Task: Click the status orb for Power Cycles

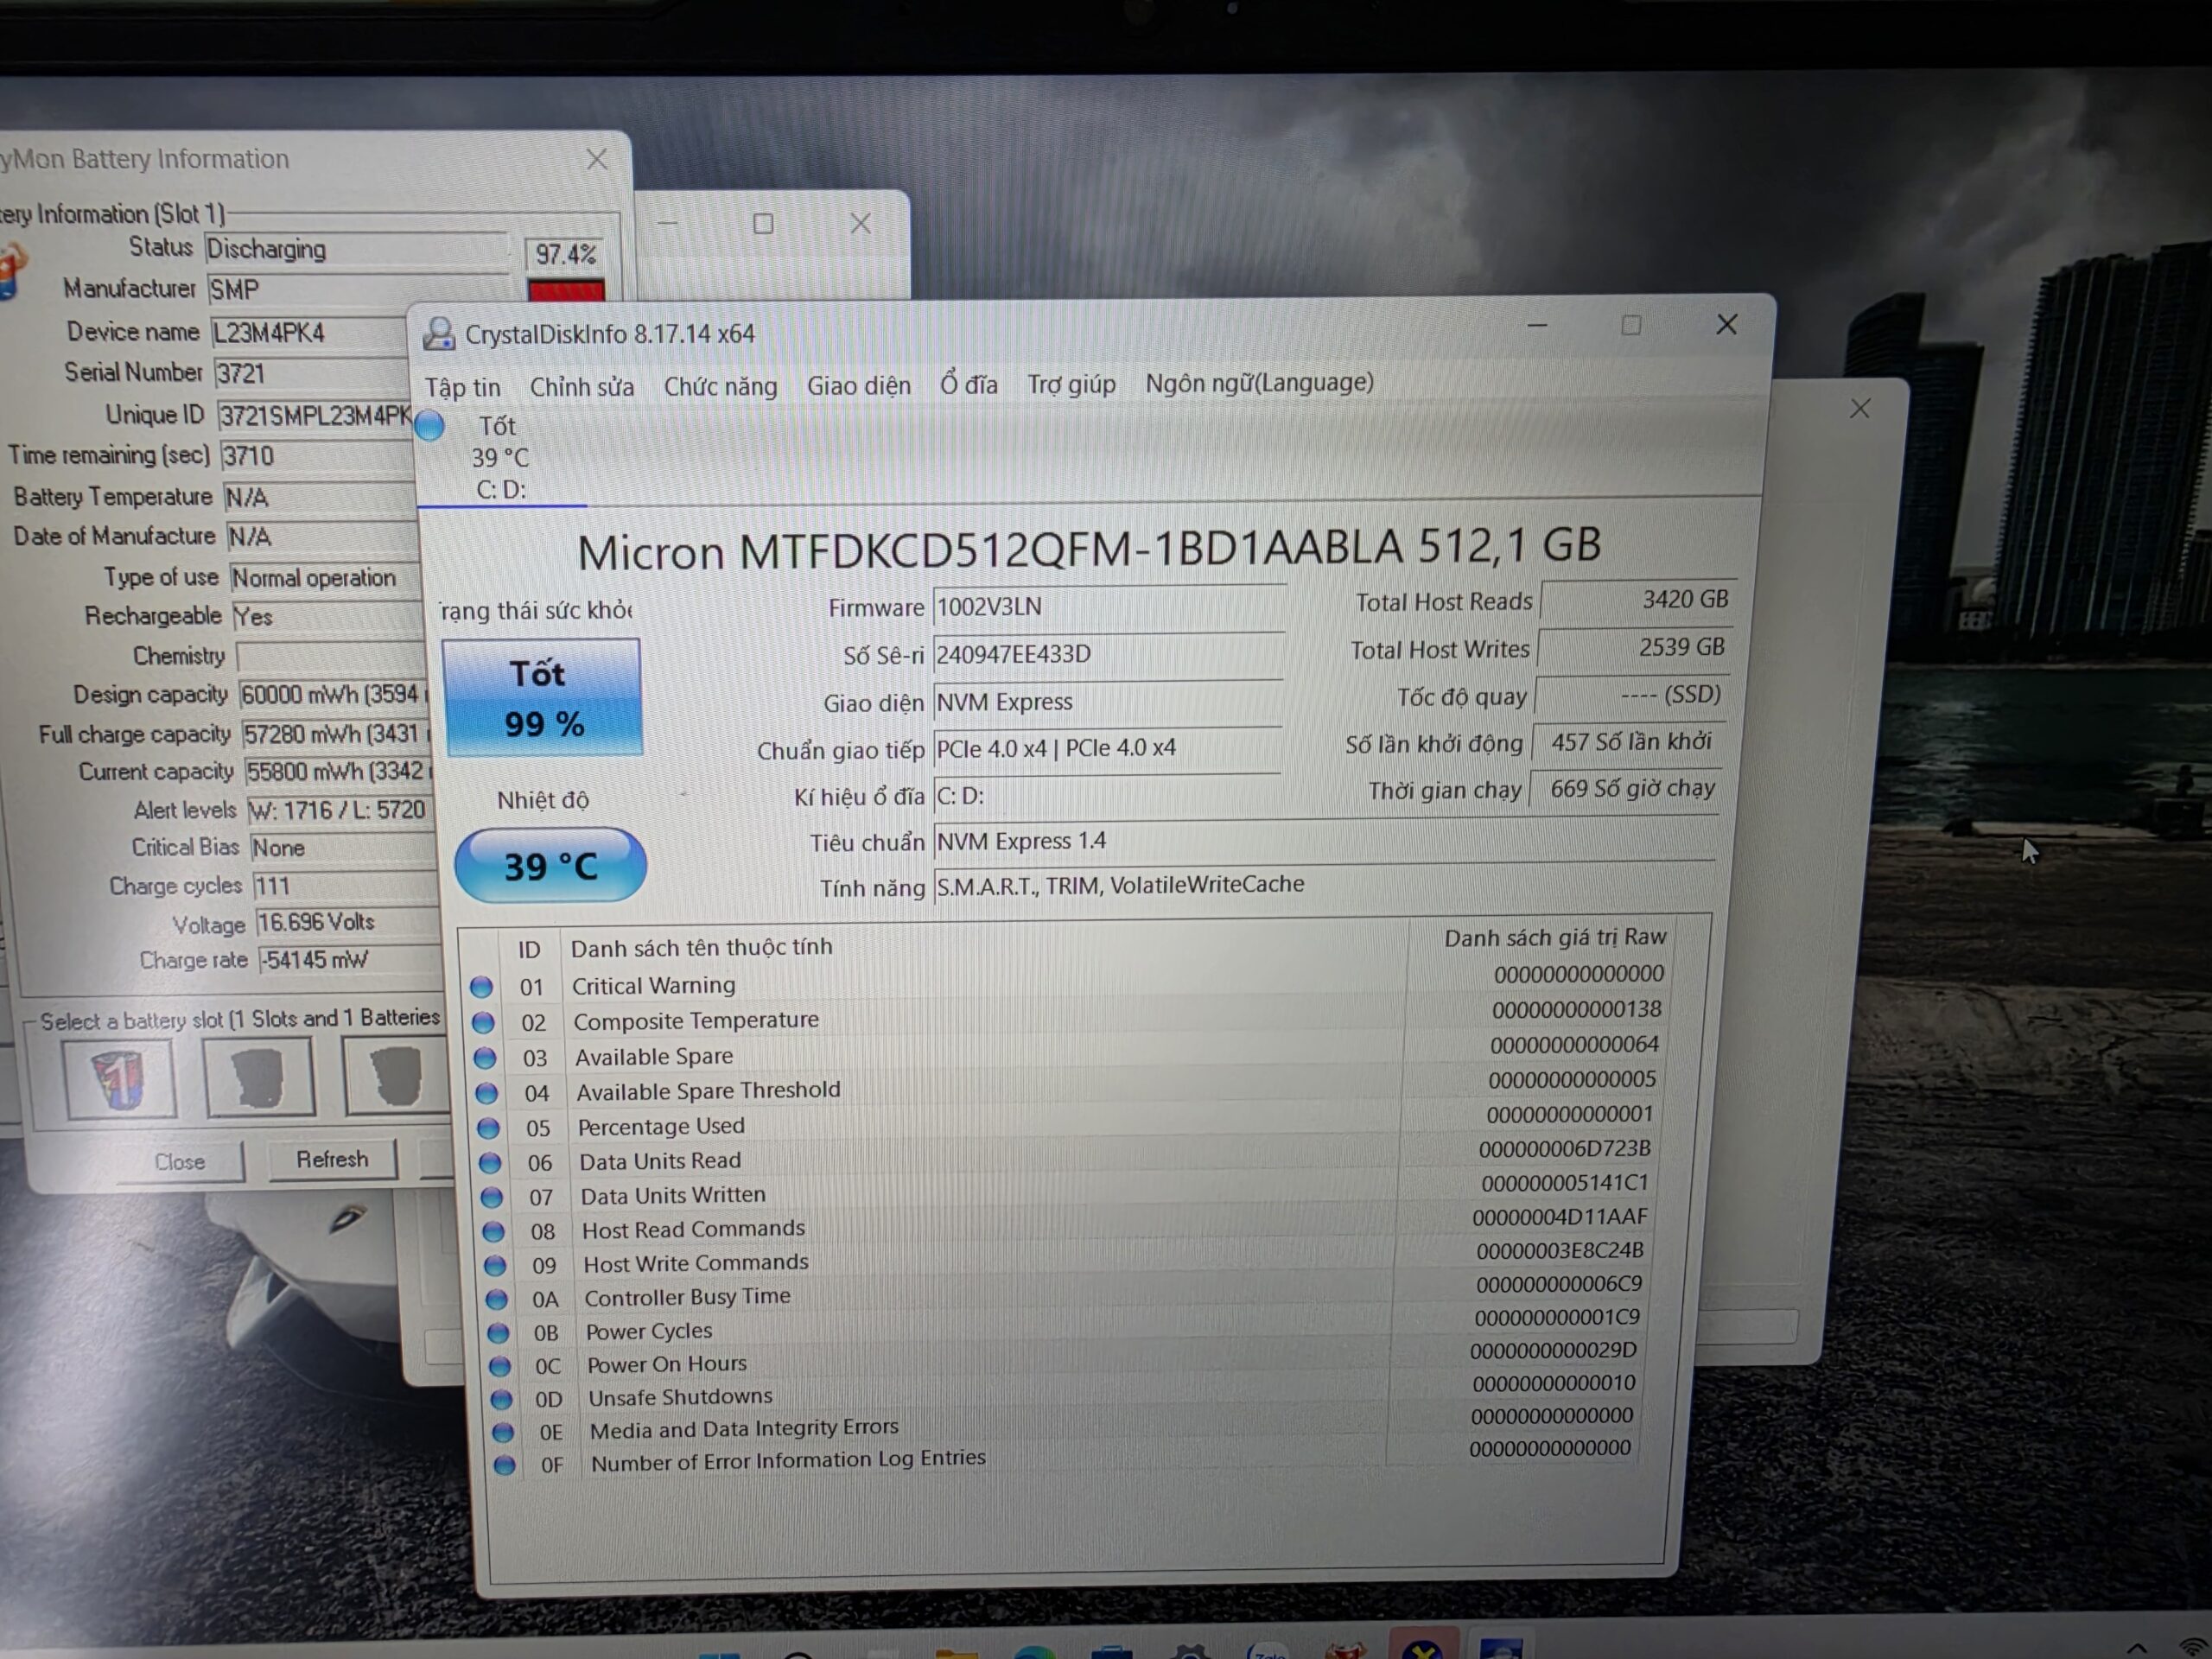Action: tap(498, 1333)
